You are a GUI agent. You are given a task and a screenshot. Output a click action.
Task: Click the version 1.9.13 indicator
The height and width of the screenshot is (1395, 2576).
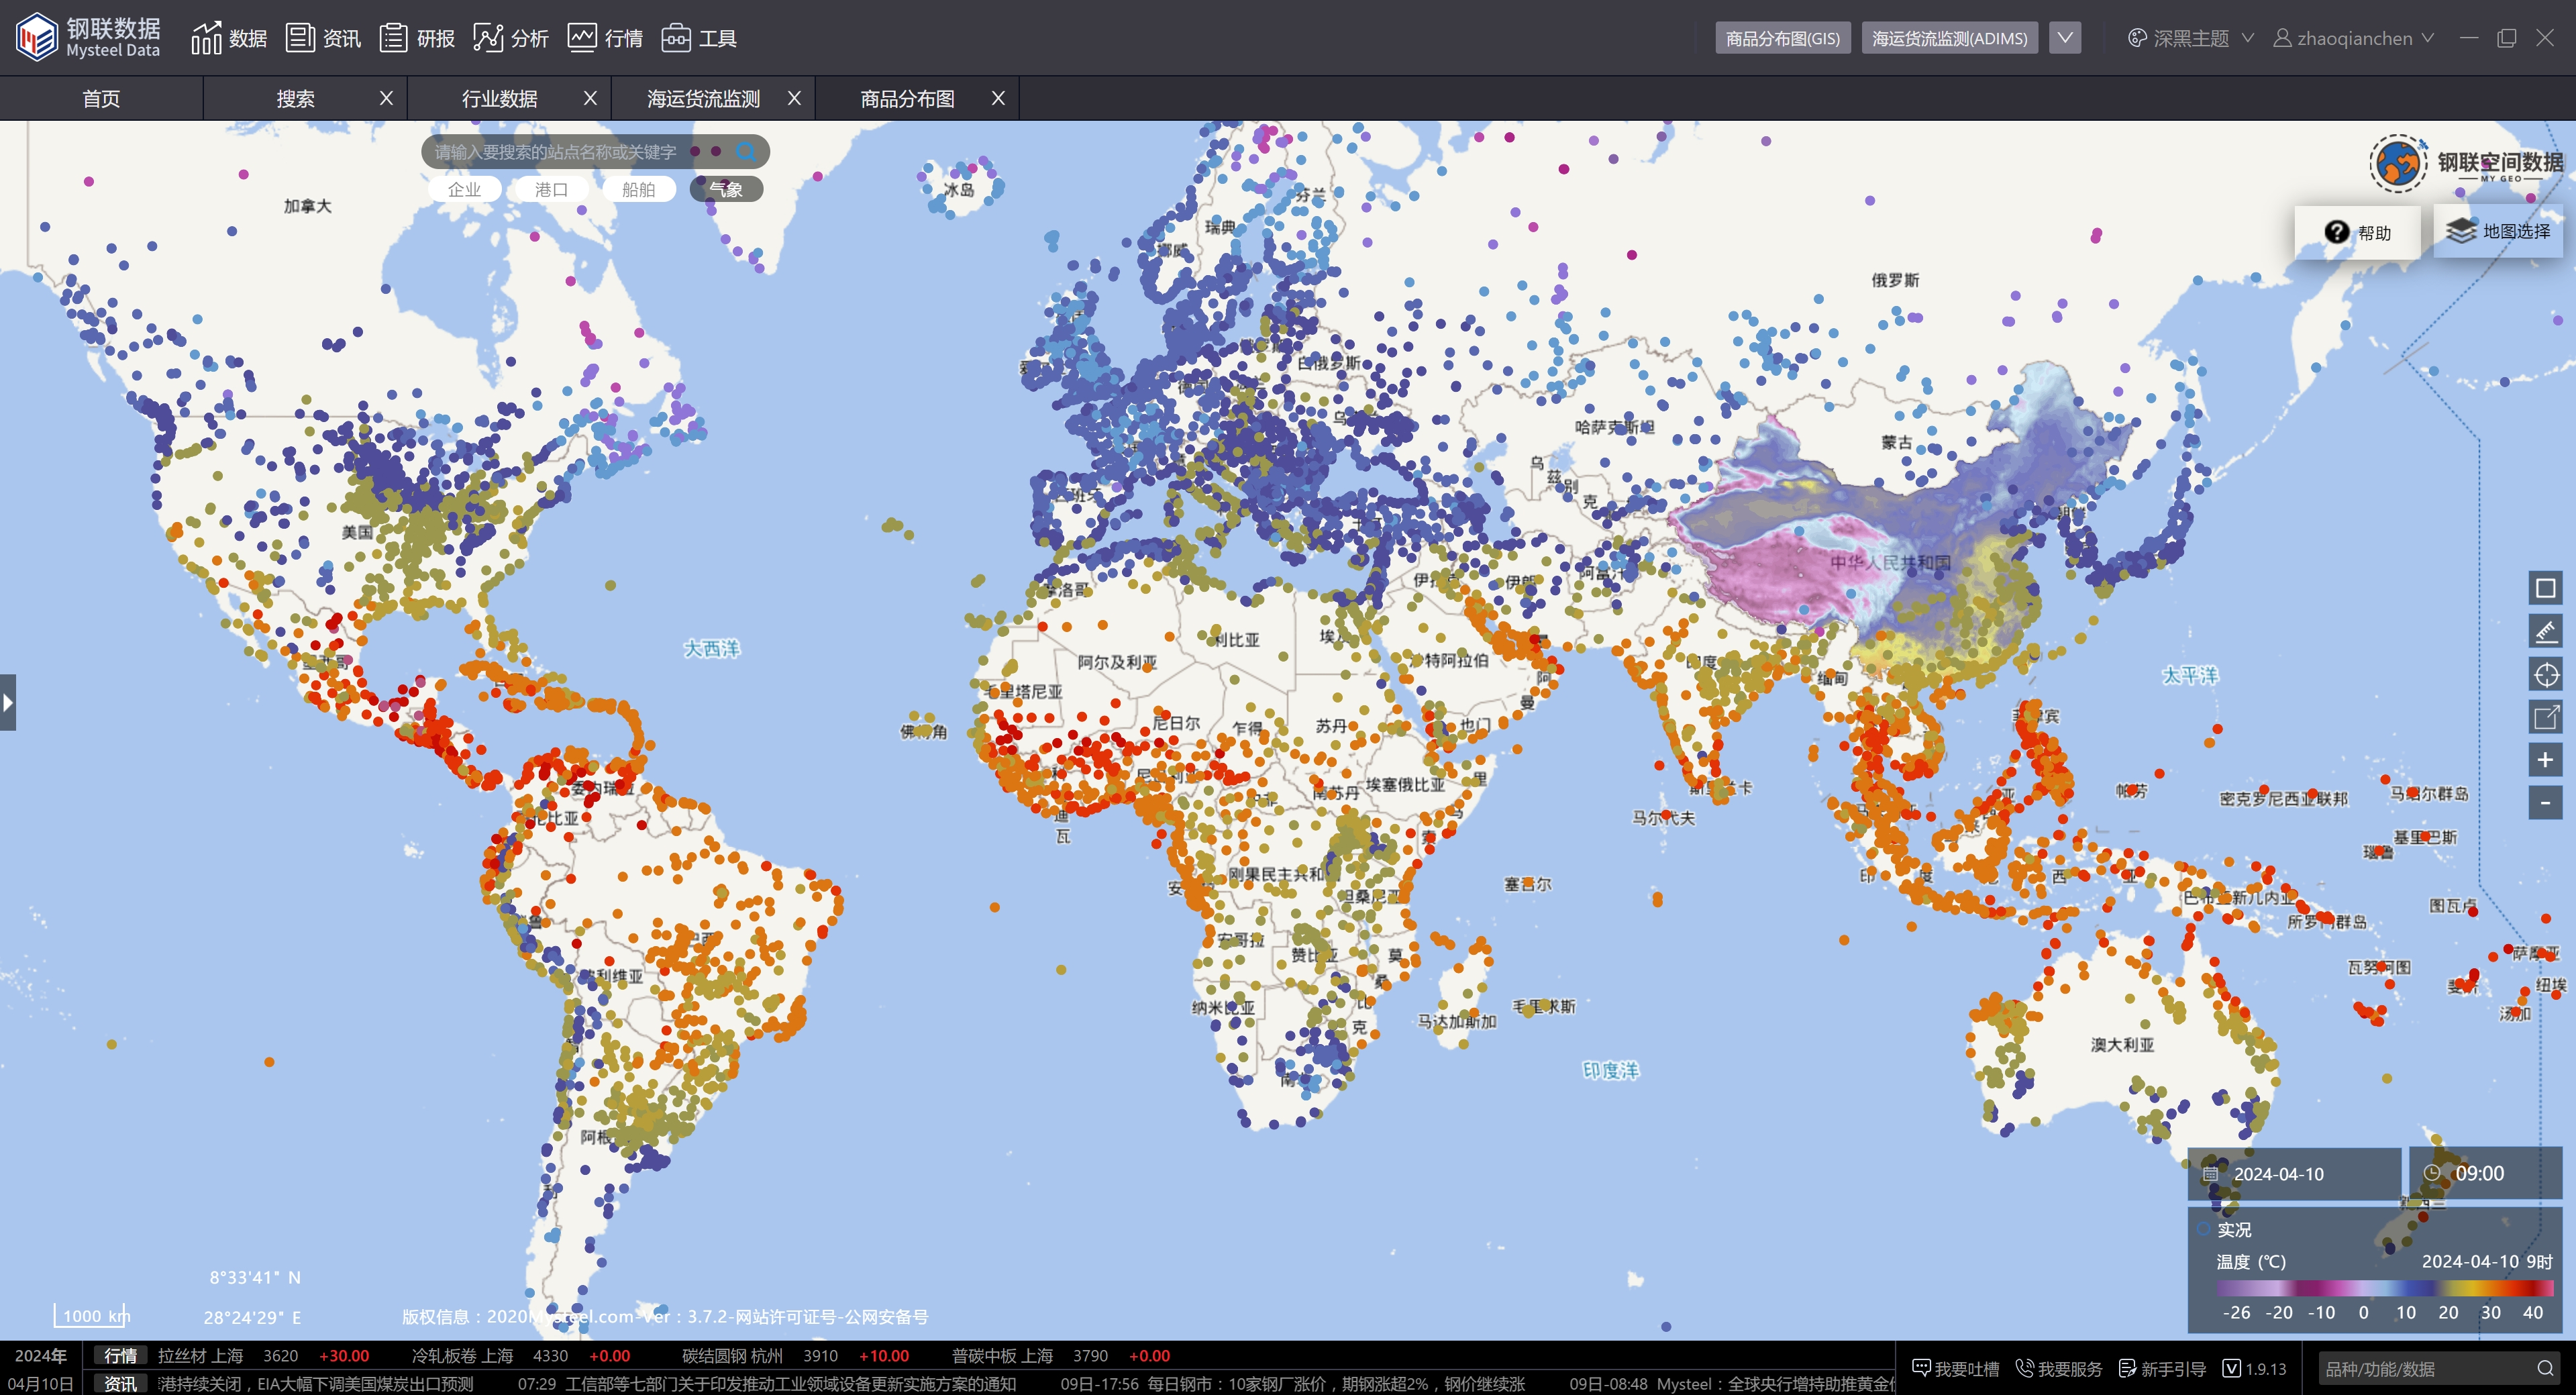point(2254,1369)
